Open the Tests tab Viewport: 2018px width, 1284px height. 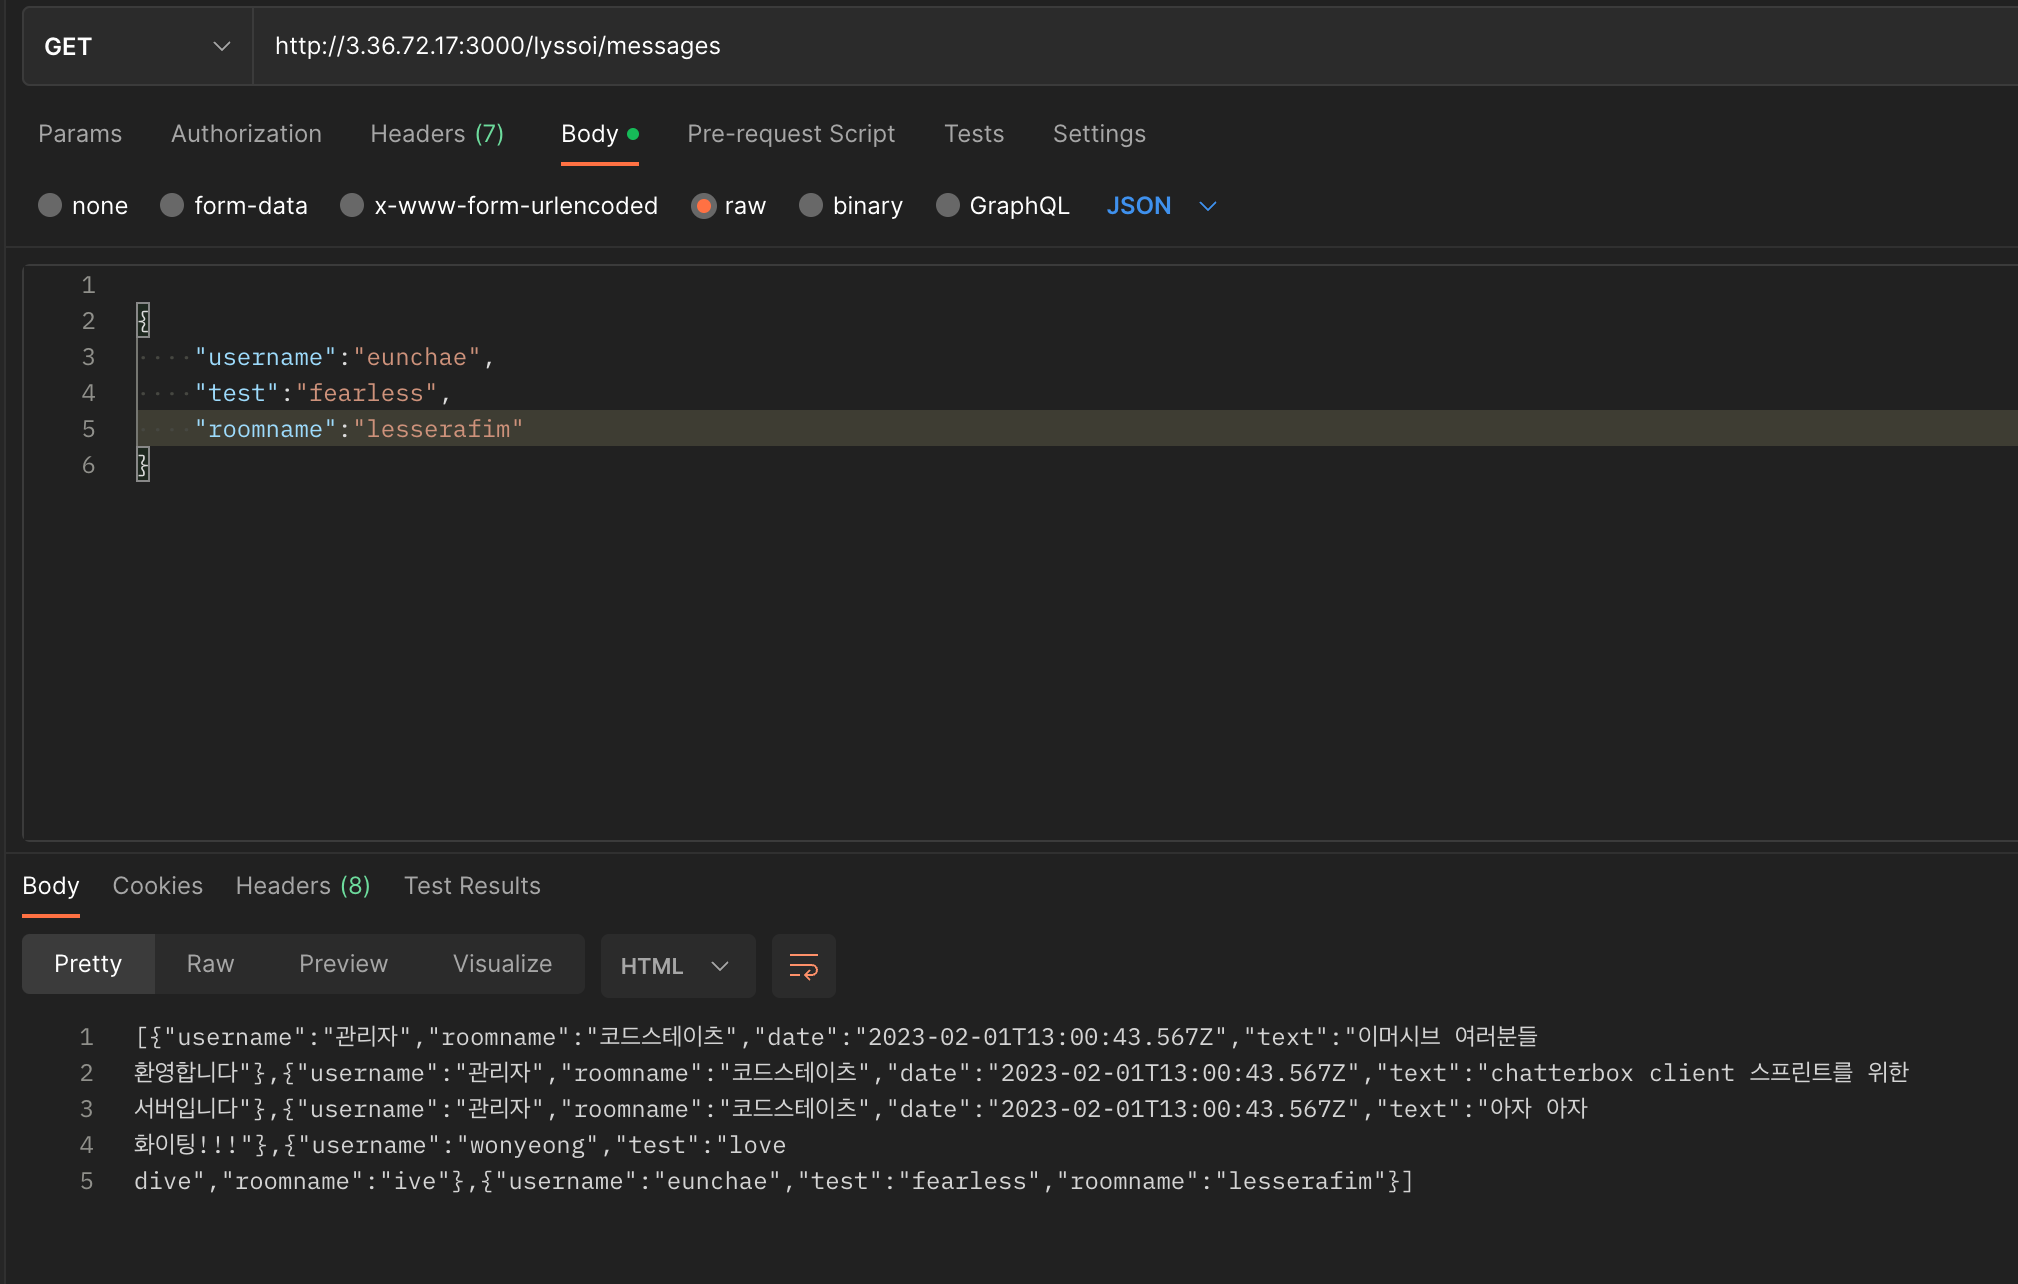[973, 134]
